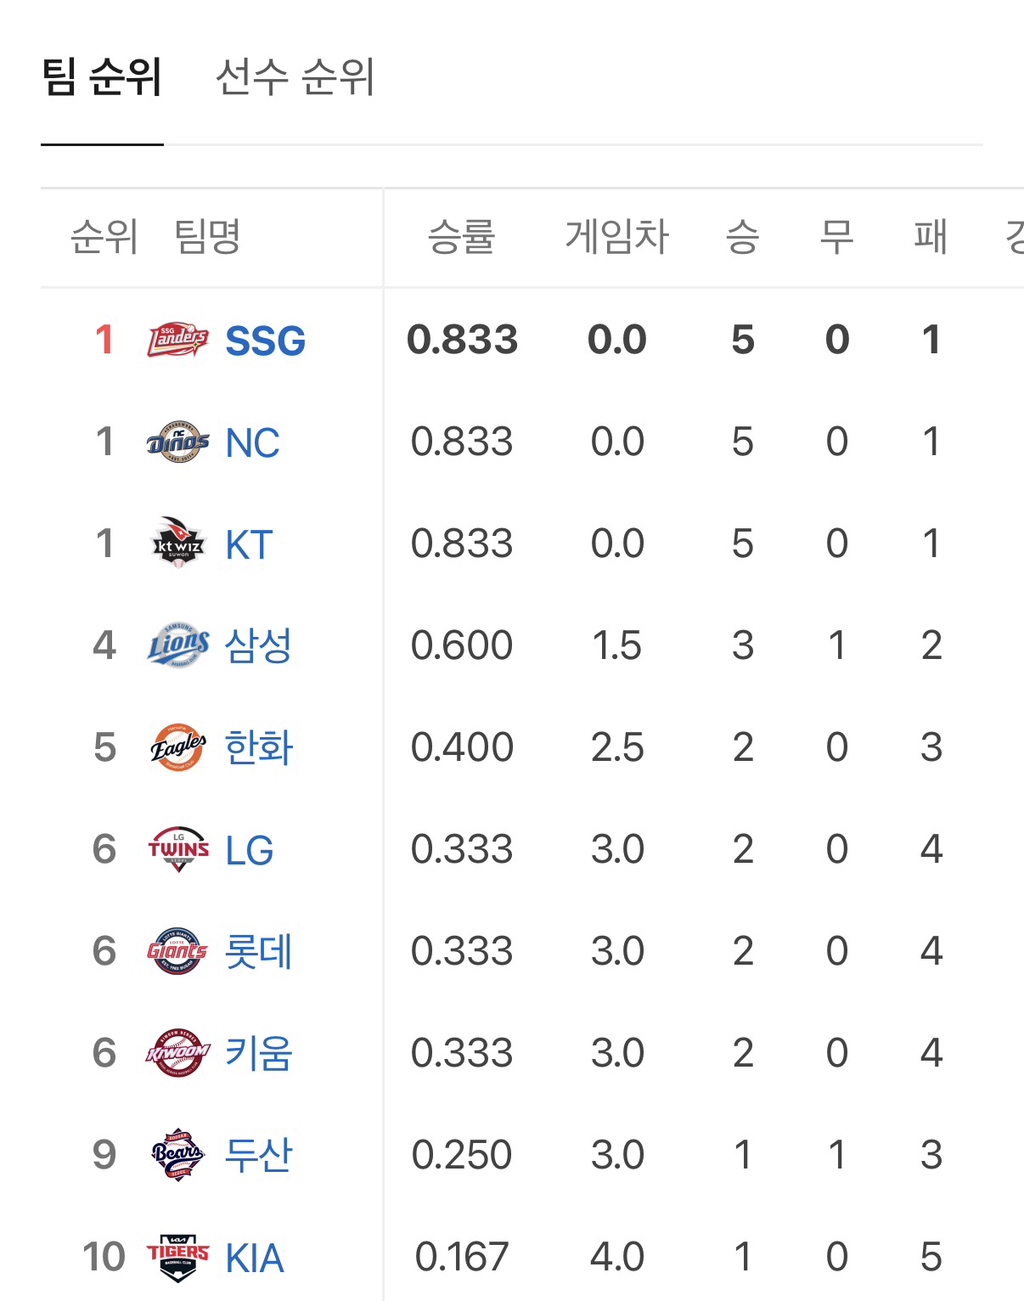The image size is (1024, 1301).
Task: Switch to the 선수 순위 tab
Action: pyautogui.click(x=295, y=77)
